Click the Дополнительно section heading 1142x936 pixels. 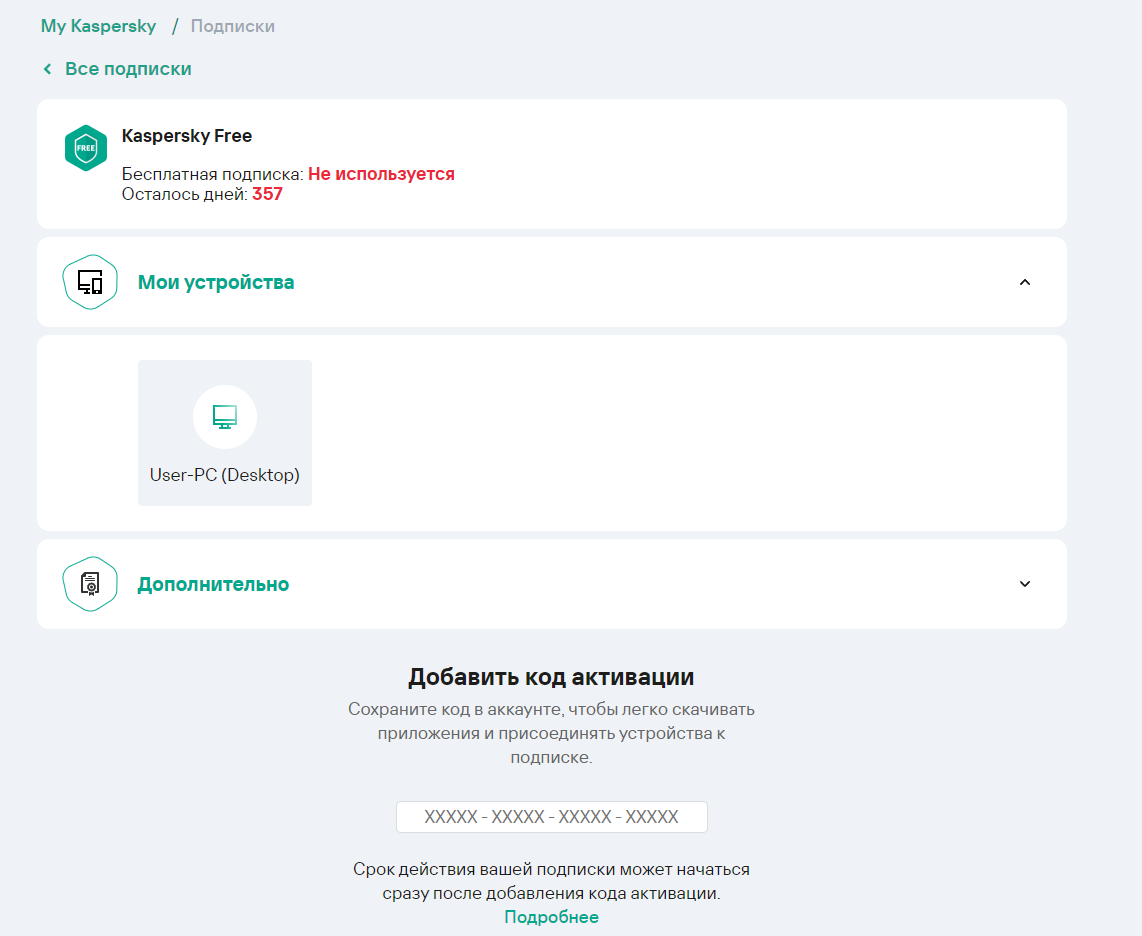(x=213, y=584)
